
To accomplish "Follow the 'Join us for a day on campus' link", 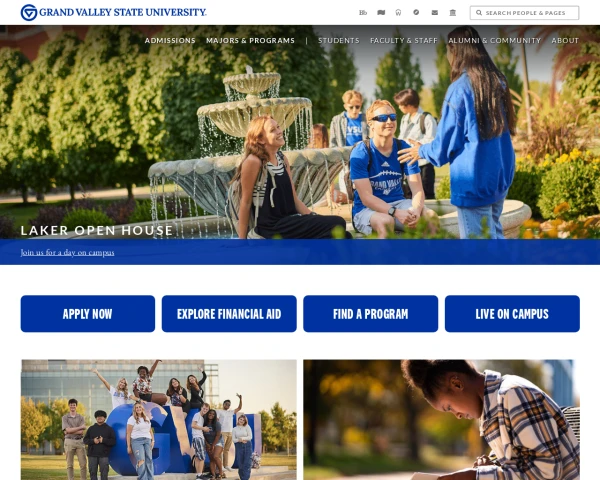I will pyautogui.click(x=67, y=252).
